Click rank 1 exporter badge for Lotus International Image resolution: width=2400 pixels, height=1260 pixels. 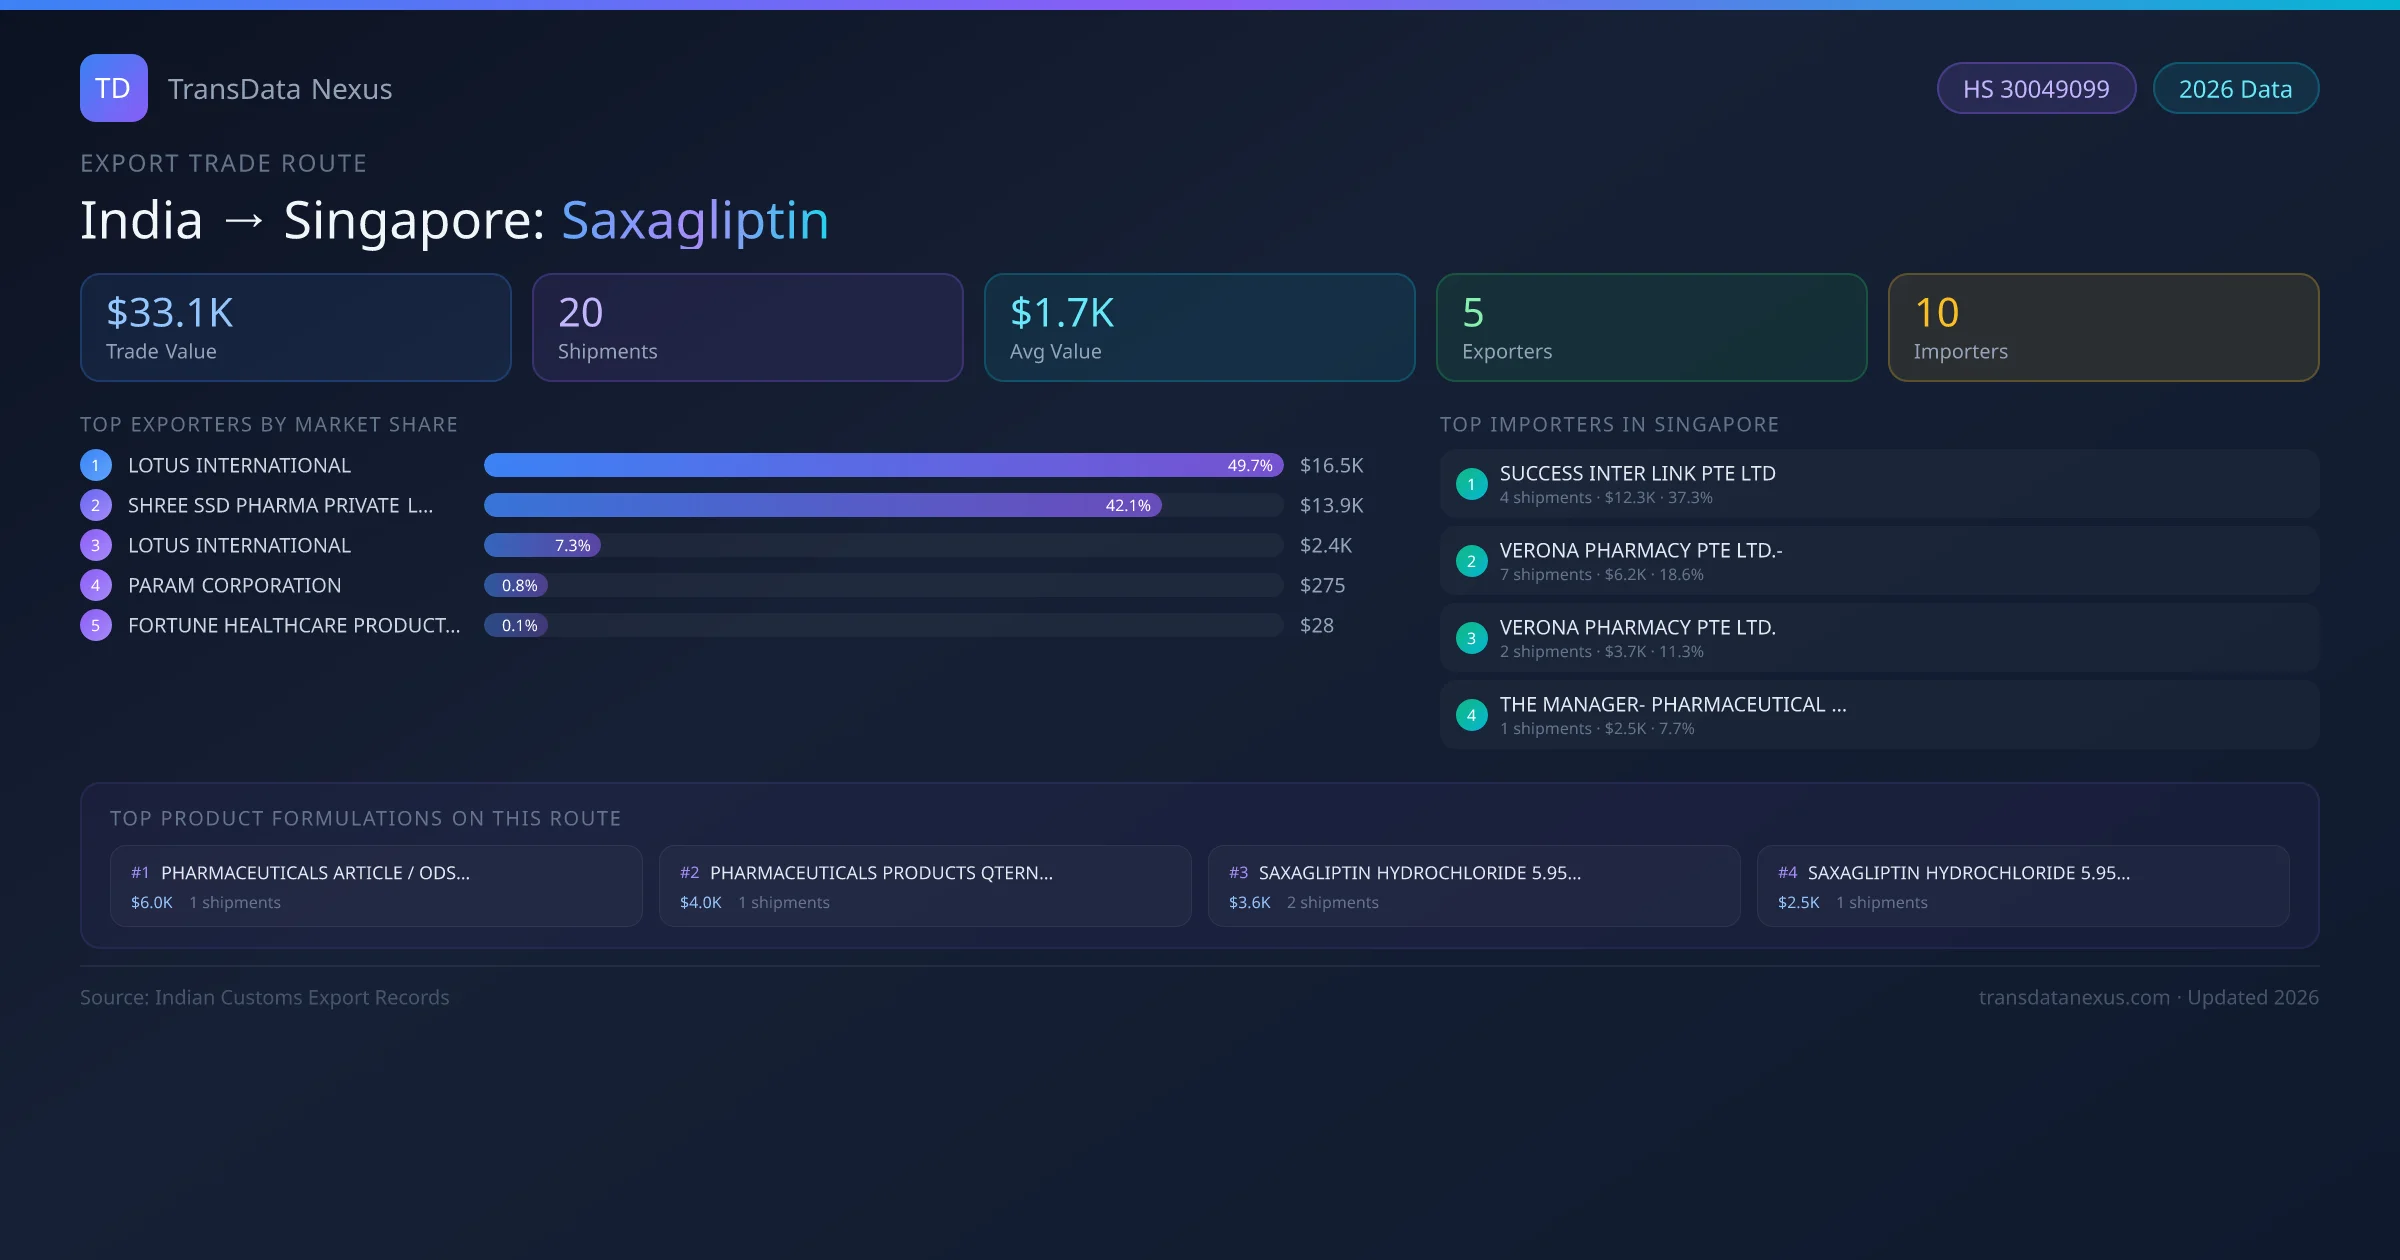(96, 465)
